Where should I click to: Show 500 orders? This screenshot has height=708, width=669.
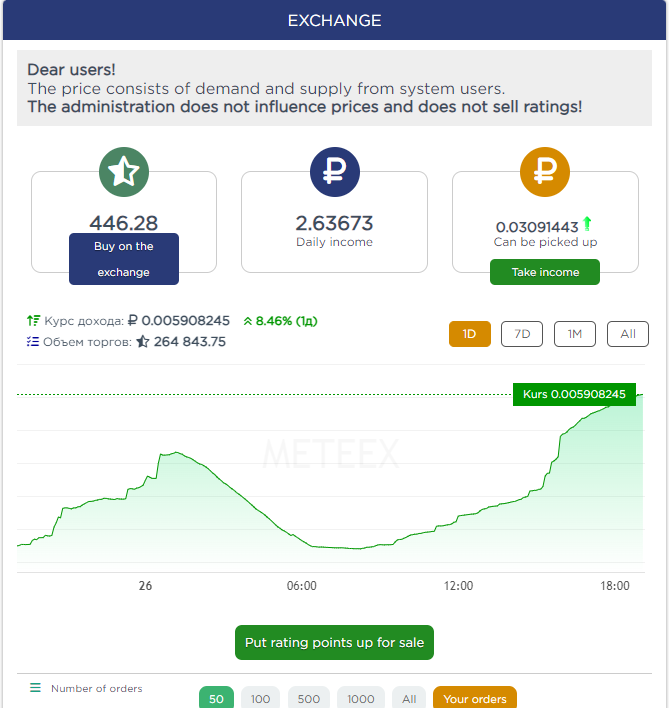pyautogui.click(x=309, y=698)
